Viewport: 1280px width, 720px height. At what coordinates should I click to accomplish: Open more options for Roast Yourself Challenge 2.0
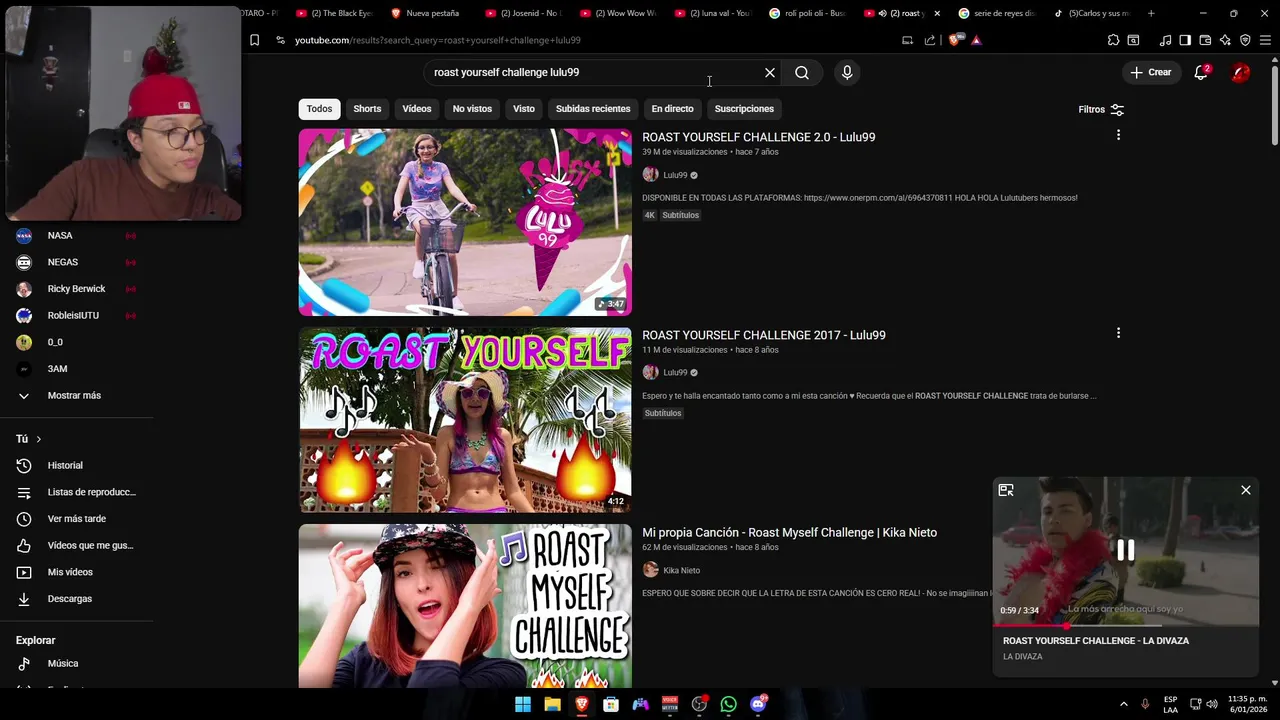coord(1118,135)
